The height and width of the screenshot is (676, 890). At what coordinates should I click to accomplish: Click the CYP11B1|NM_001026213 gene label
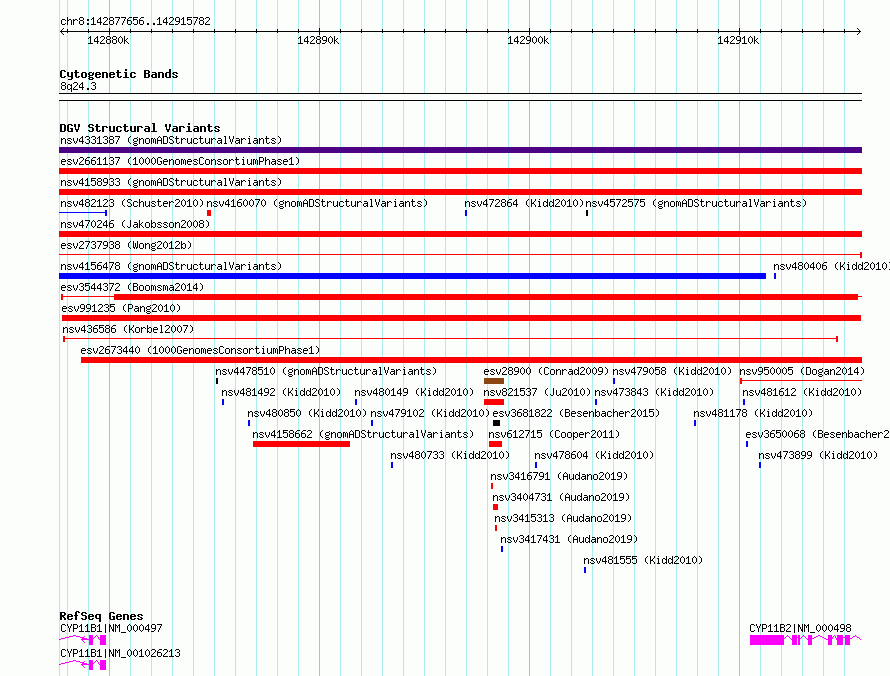tap(120, 653)
